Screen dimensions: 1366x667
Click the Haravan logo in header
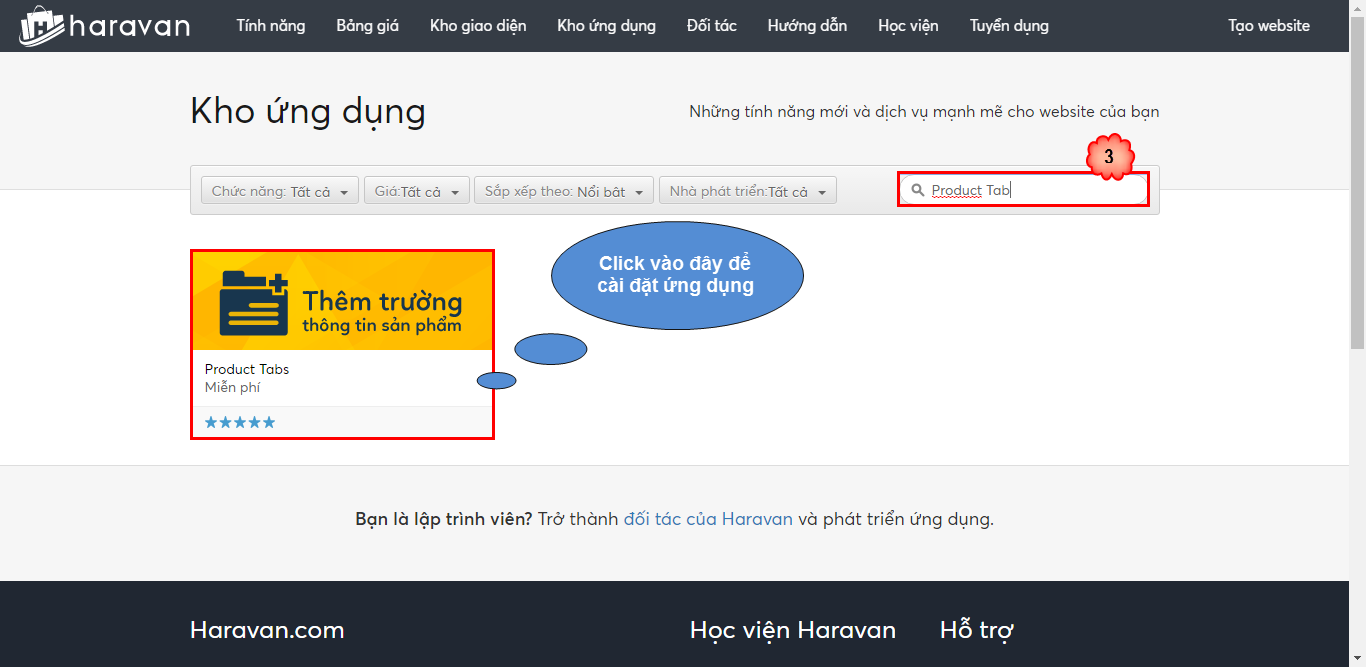pos(104,27)
